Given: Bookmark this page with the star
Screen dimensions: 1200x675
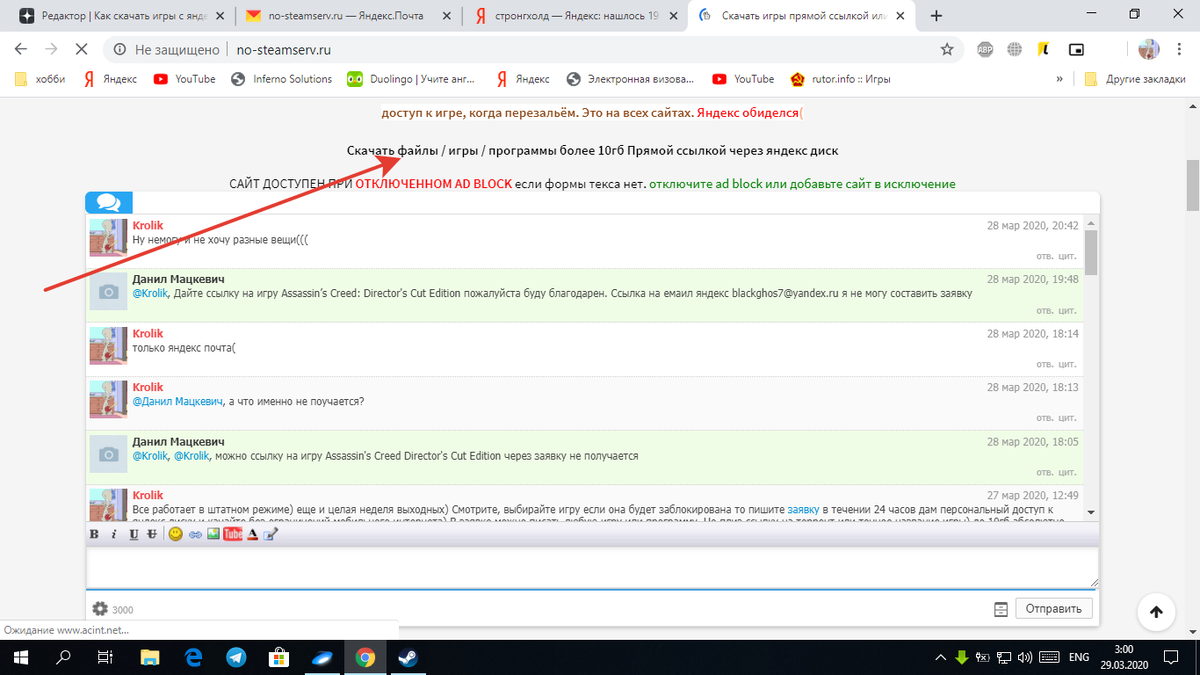Looking at the screenshot, I should tap(946, 49).
